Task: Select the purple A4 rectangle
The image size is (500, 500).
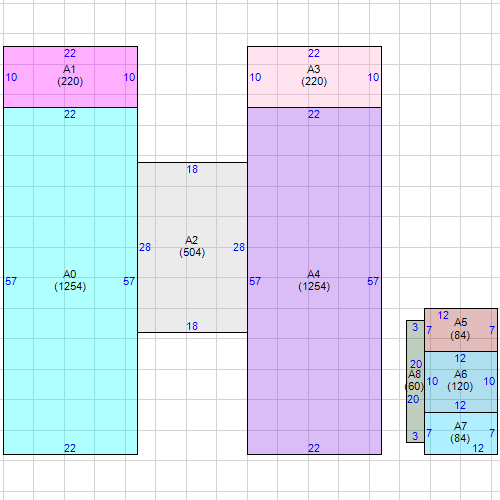Action: coord(314,281)
